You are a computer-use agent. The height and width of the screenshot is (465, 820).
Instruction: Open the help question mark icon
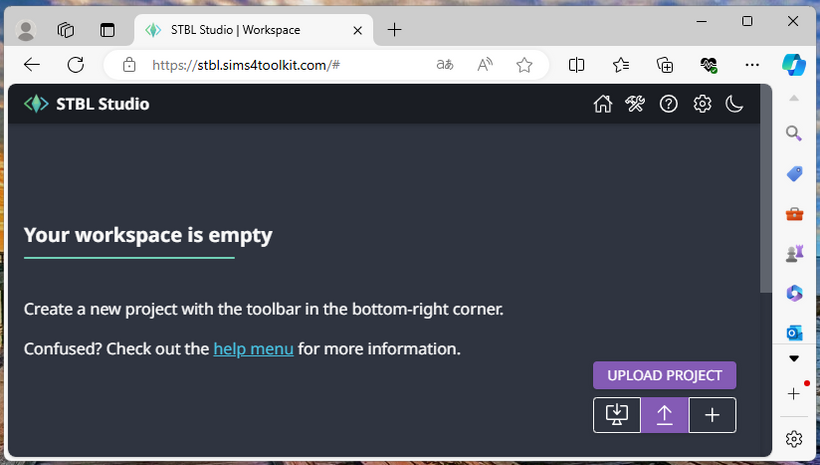[x=668, y=104]
